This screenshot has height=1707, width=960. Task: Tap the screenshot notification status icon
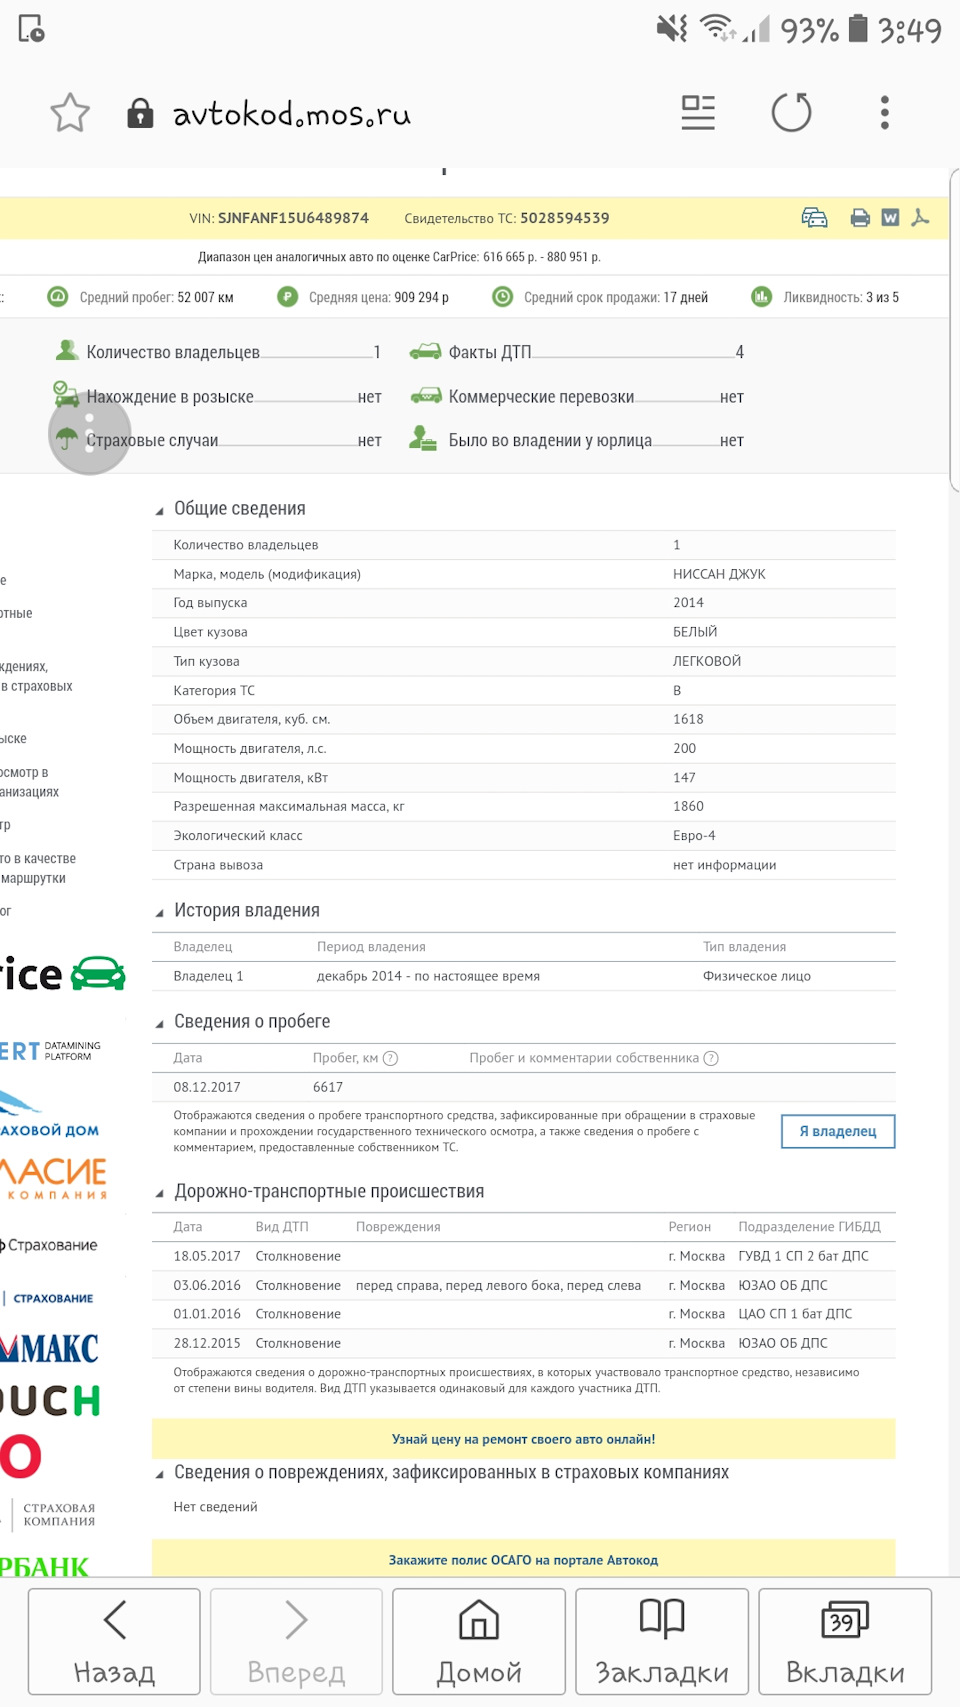32,29
